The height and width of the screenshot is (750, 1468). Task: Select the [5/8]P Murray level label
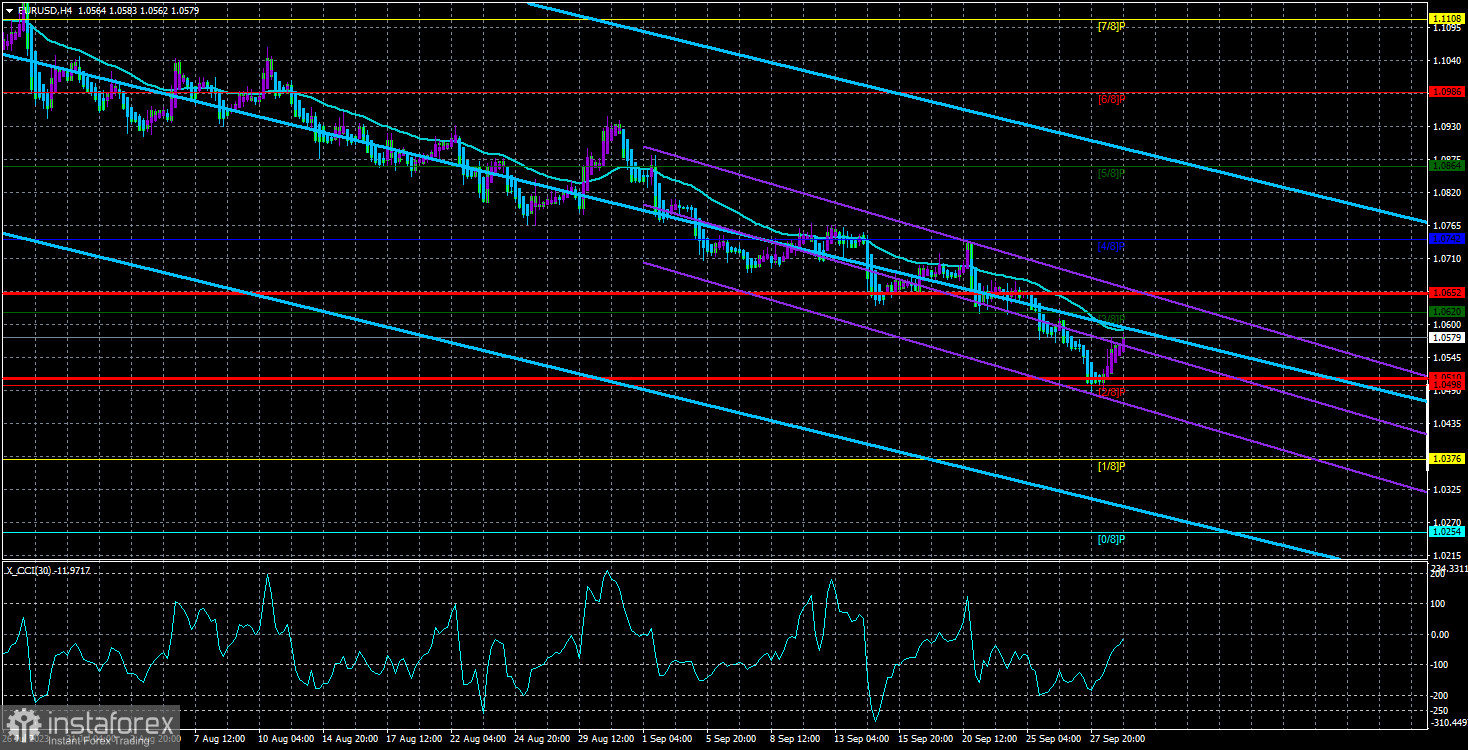(1111, 173)
